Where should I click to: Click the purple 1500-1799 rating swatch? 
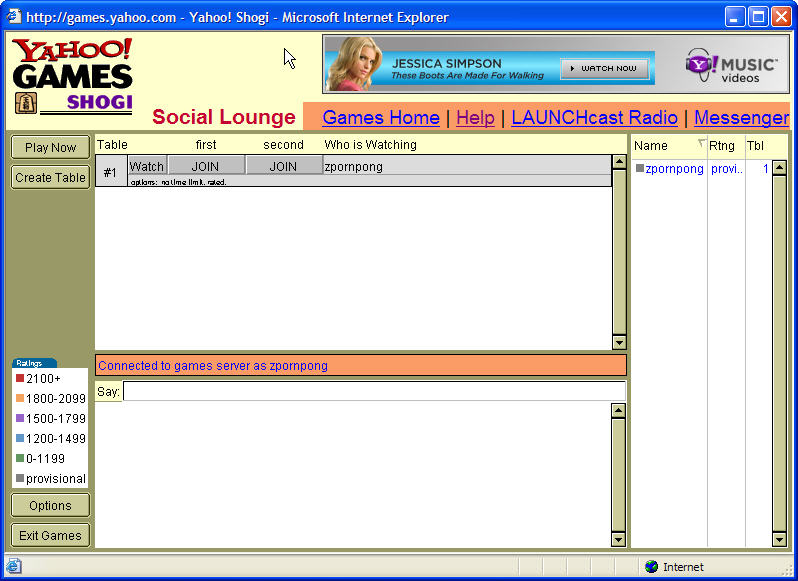point(20,418)
